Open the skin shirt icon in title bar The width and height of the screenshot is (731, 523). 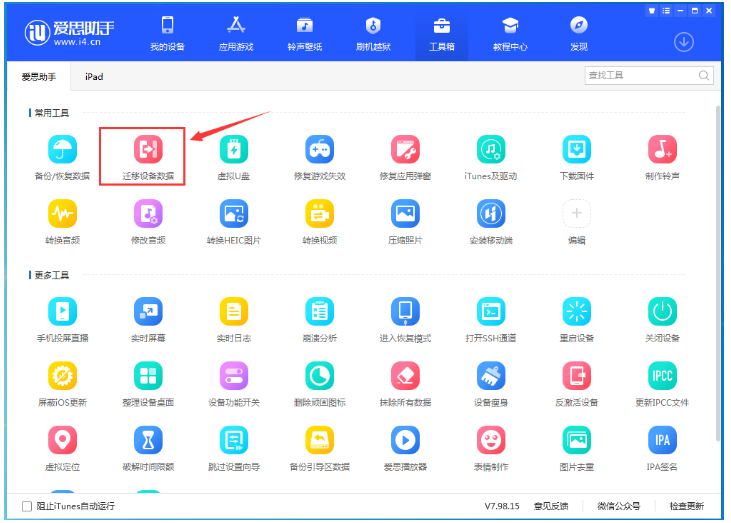pos(652,10)
